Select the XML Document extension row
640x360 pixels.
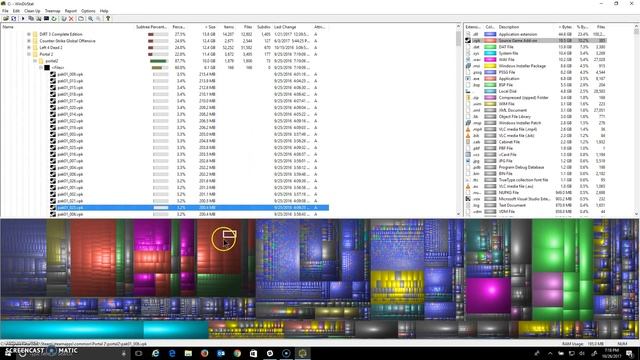(x=536, y=110)
